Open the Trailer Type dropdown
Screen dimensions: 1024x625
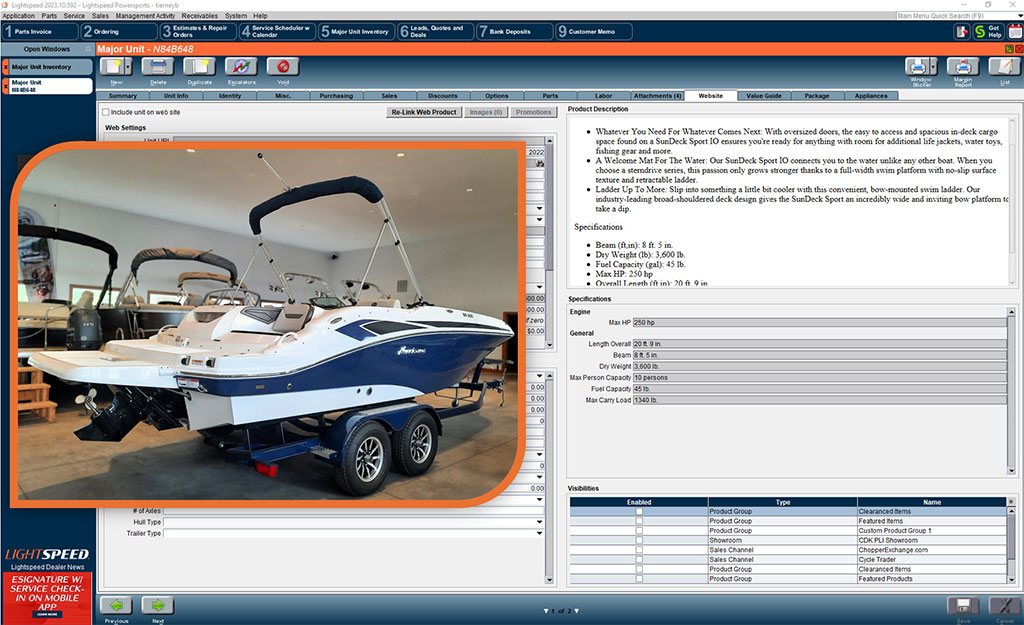[539, 533]
